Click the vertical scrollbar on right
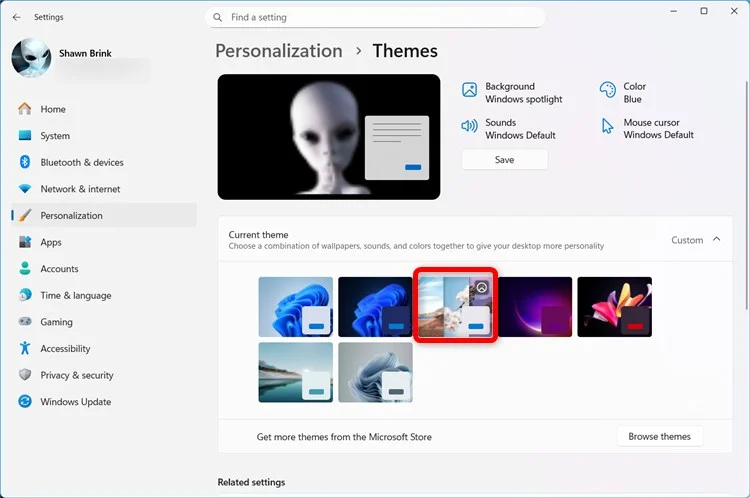Screen dimensions: 750x498 pos(746,196)
